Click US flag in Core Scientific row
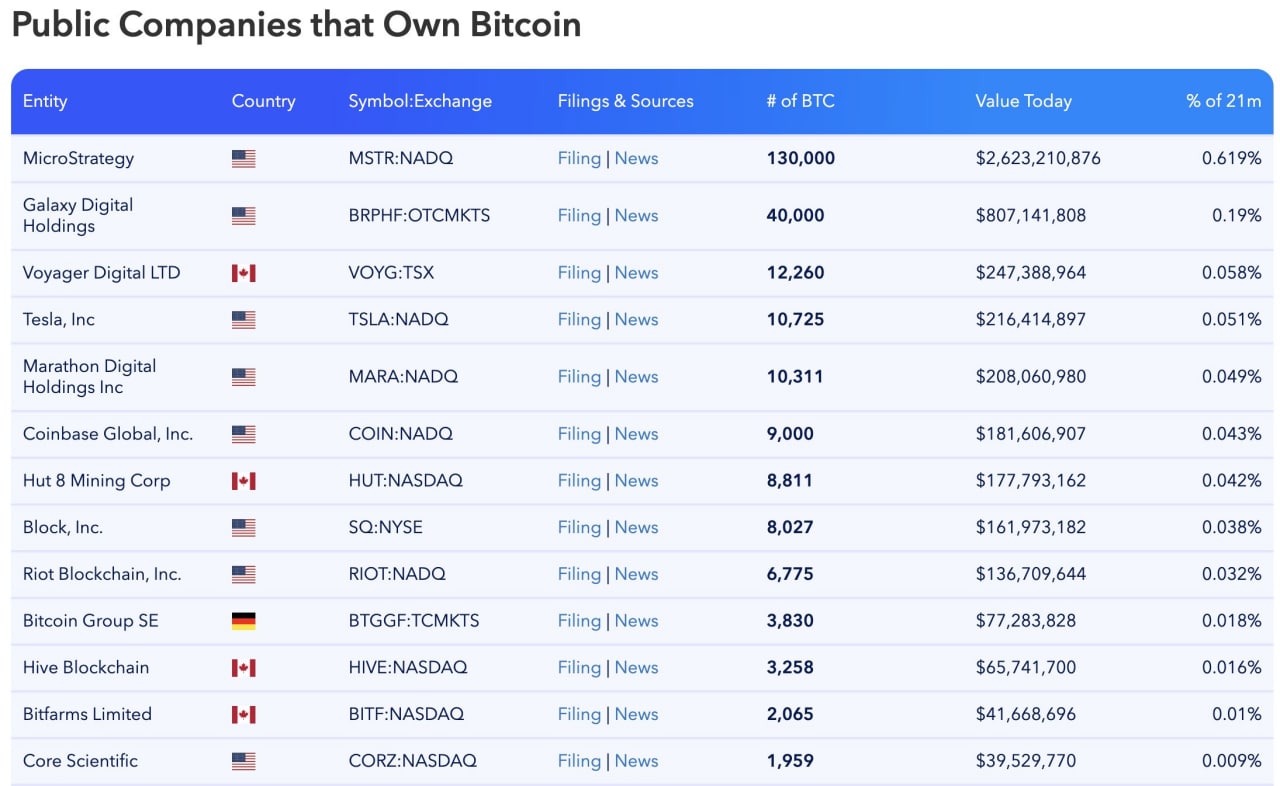The width and height of the screenshot is (1280, 786). pos(243,761)
